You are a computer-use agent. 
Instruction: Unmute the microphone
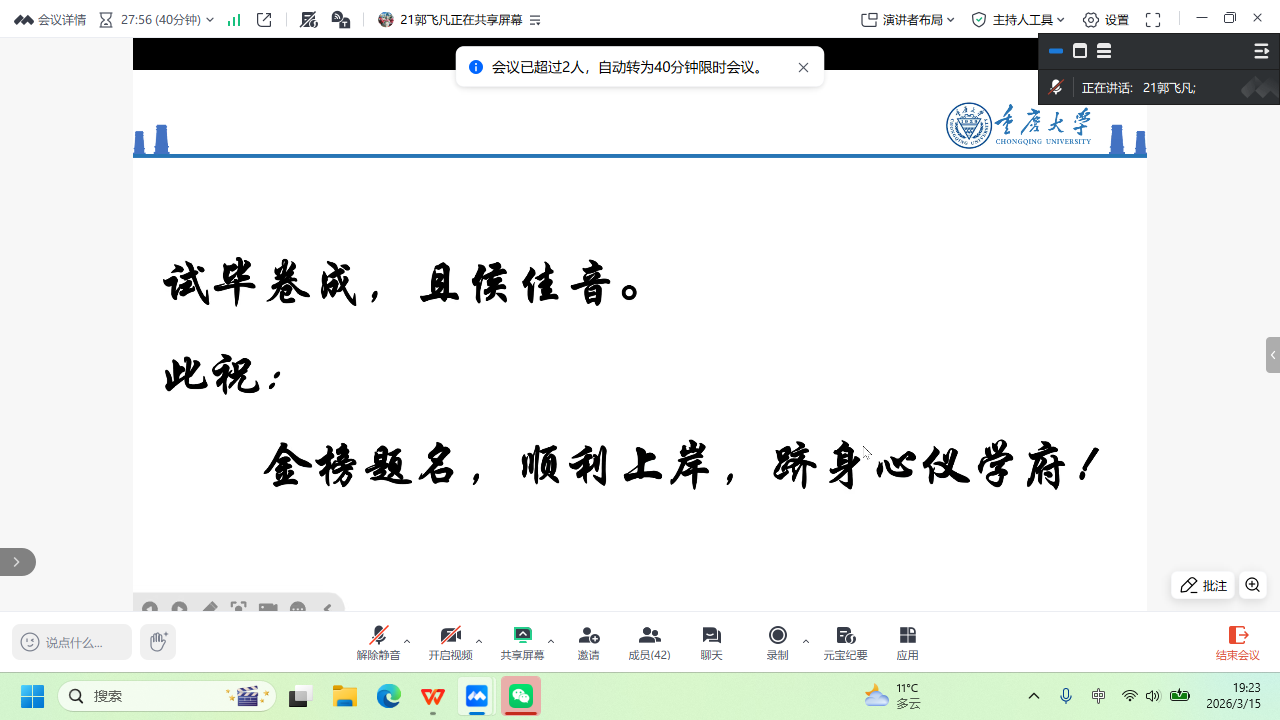coord(378,642)
